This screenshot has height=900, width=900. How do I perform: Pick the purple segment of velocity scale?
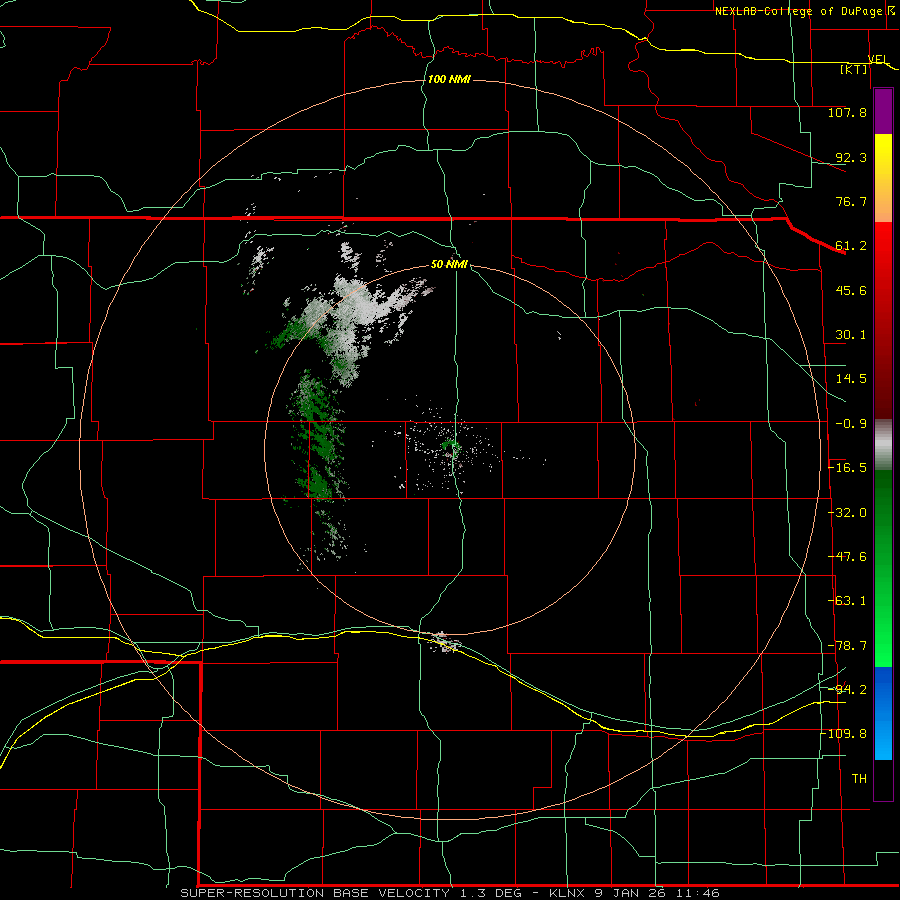pyautogui.click(x=883, y=112)
